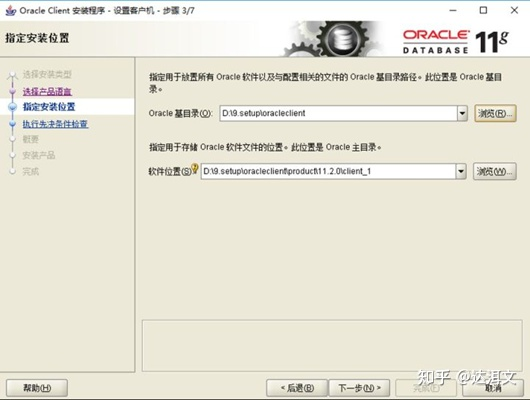Maximize the Oracle Client installer window

click(x=483, y=10)
